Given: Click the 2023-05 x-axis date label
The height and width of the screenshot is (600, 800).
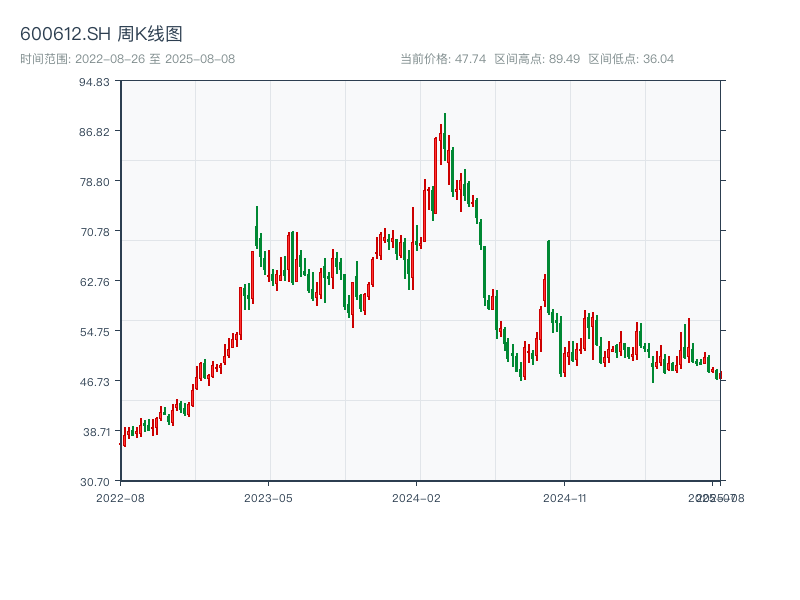Looking at the screenshot, I should tap(269, 497).
